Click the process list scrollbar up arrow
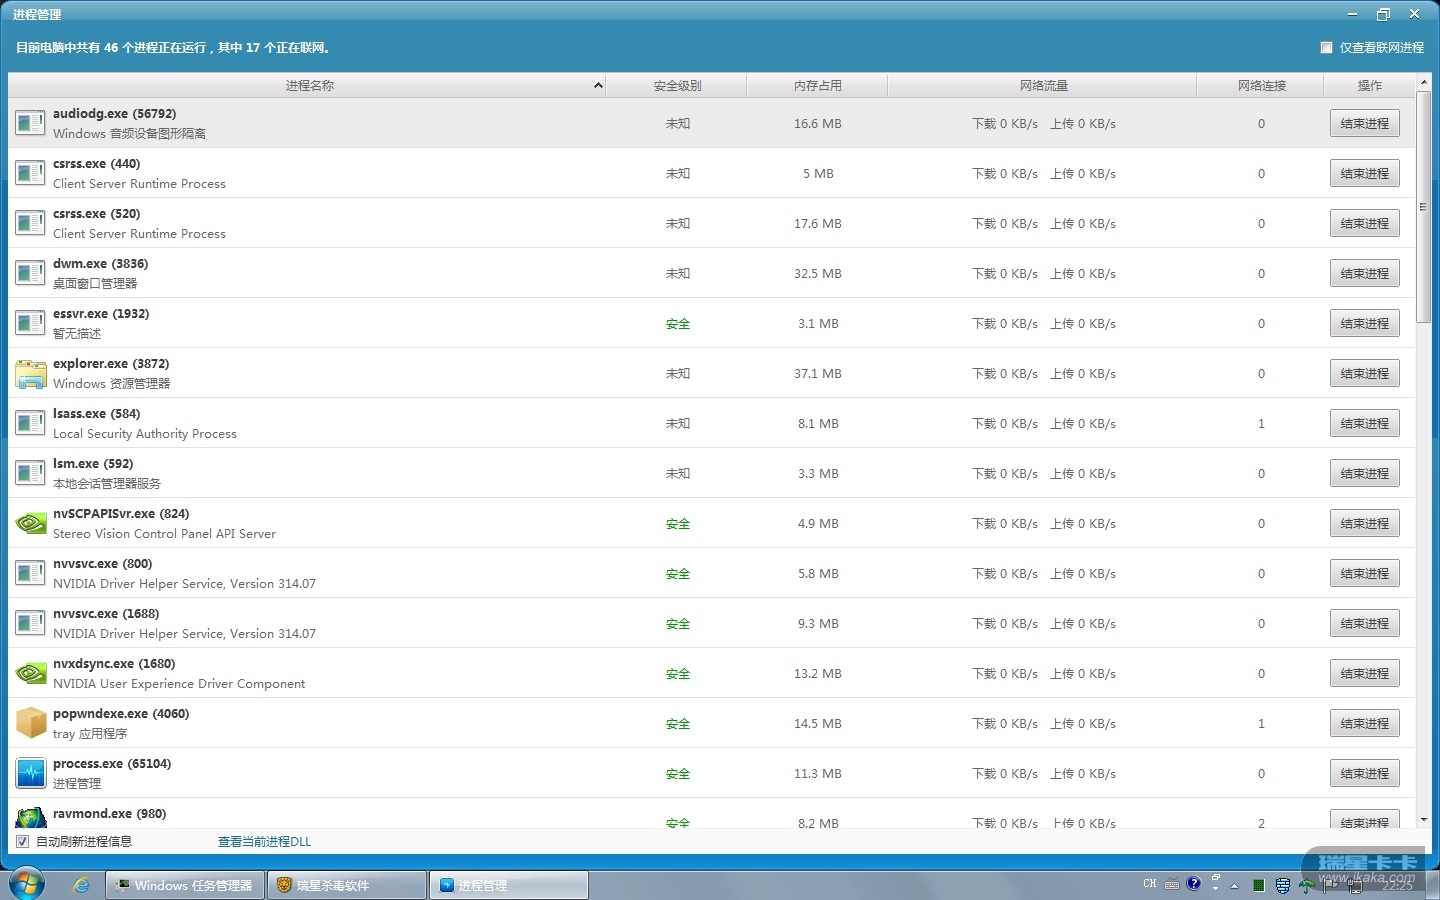 [1424, 80]
